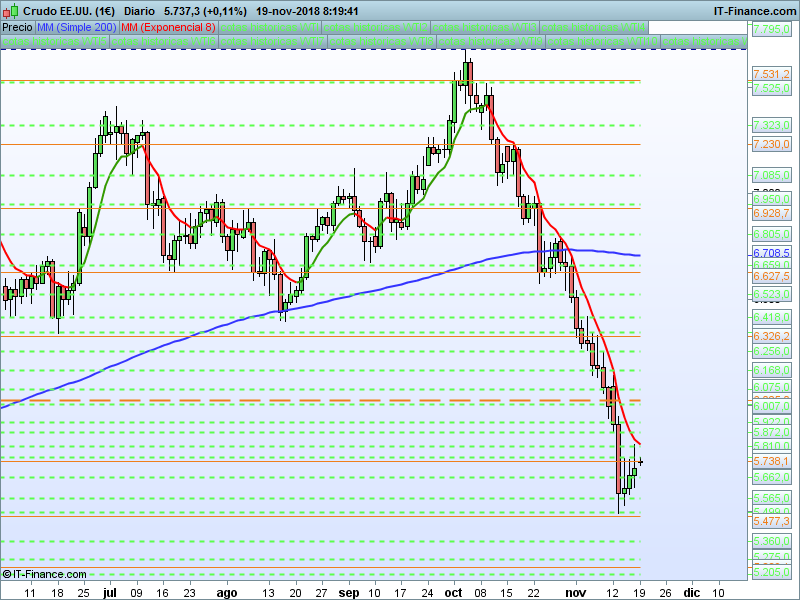Image resolution: width=800 pixels, height=600 pixels.
Task: Click the oct month label on time axis
Action: pyautogui.click(x=453, y=593)
